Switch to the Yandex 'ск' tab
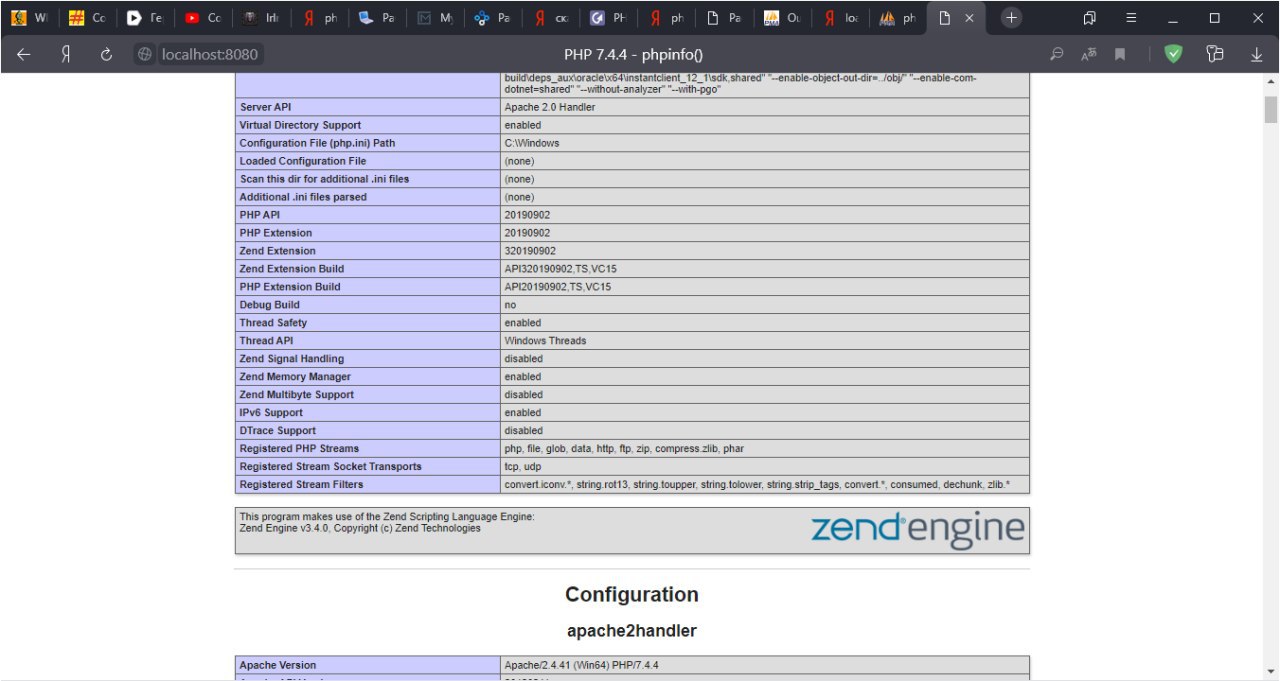Screen dimensions: 1280x681 [550, 18]
